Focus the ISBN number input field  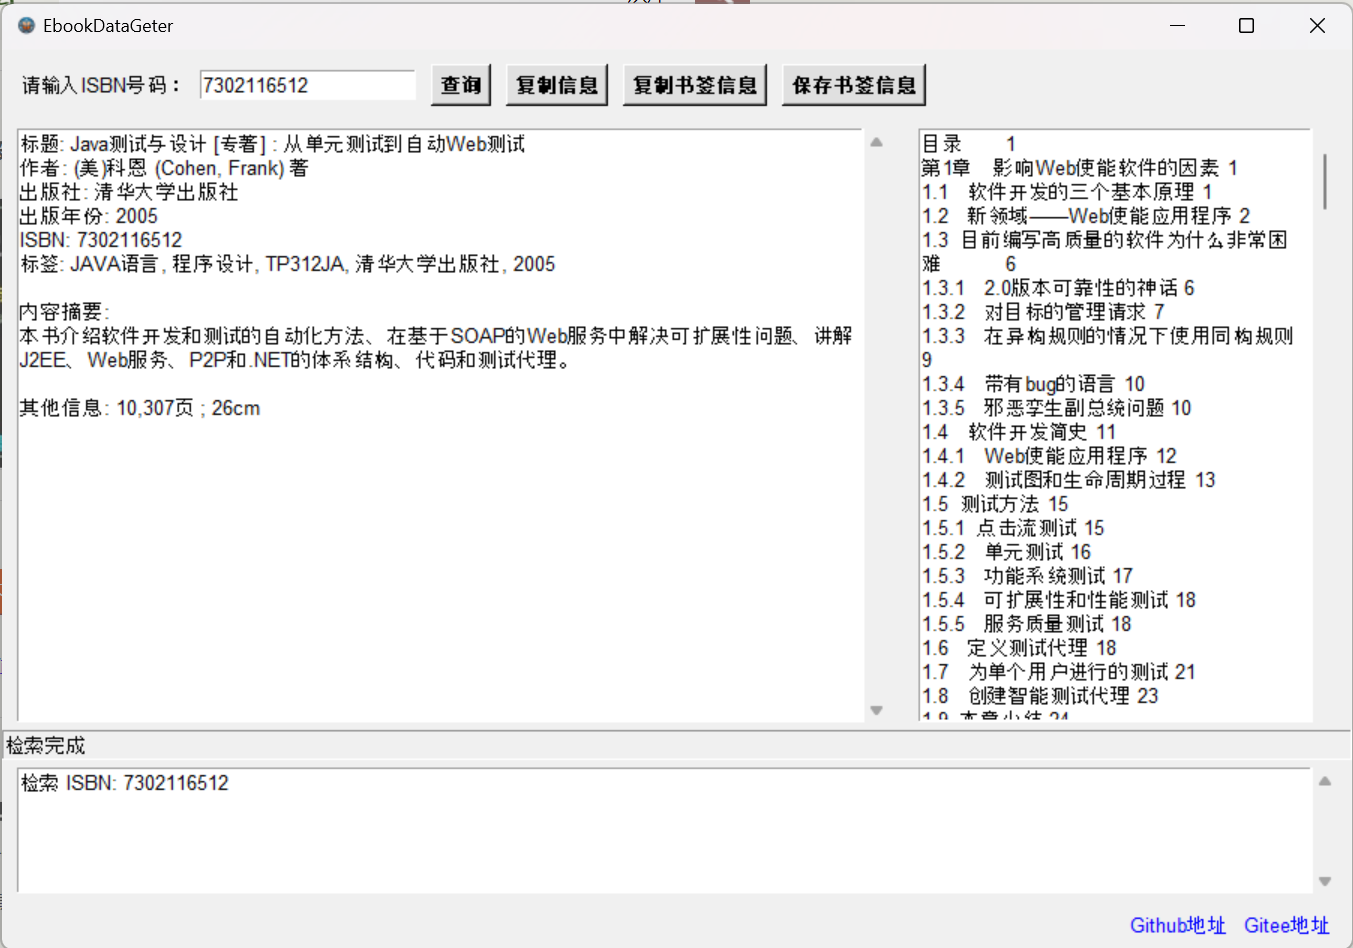click(x=308, y=85)
